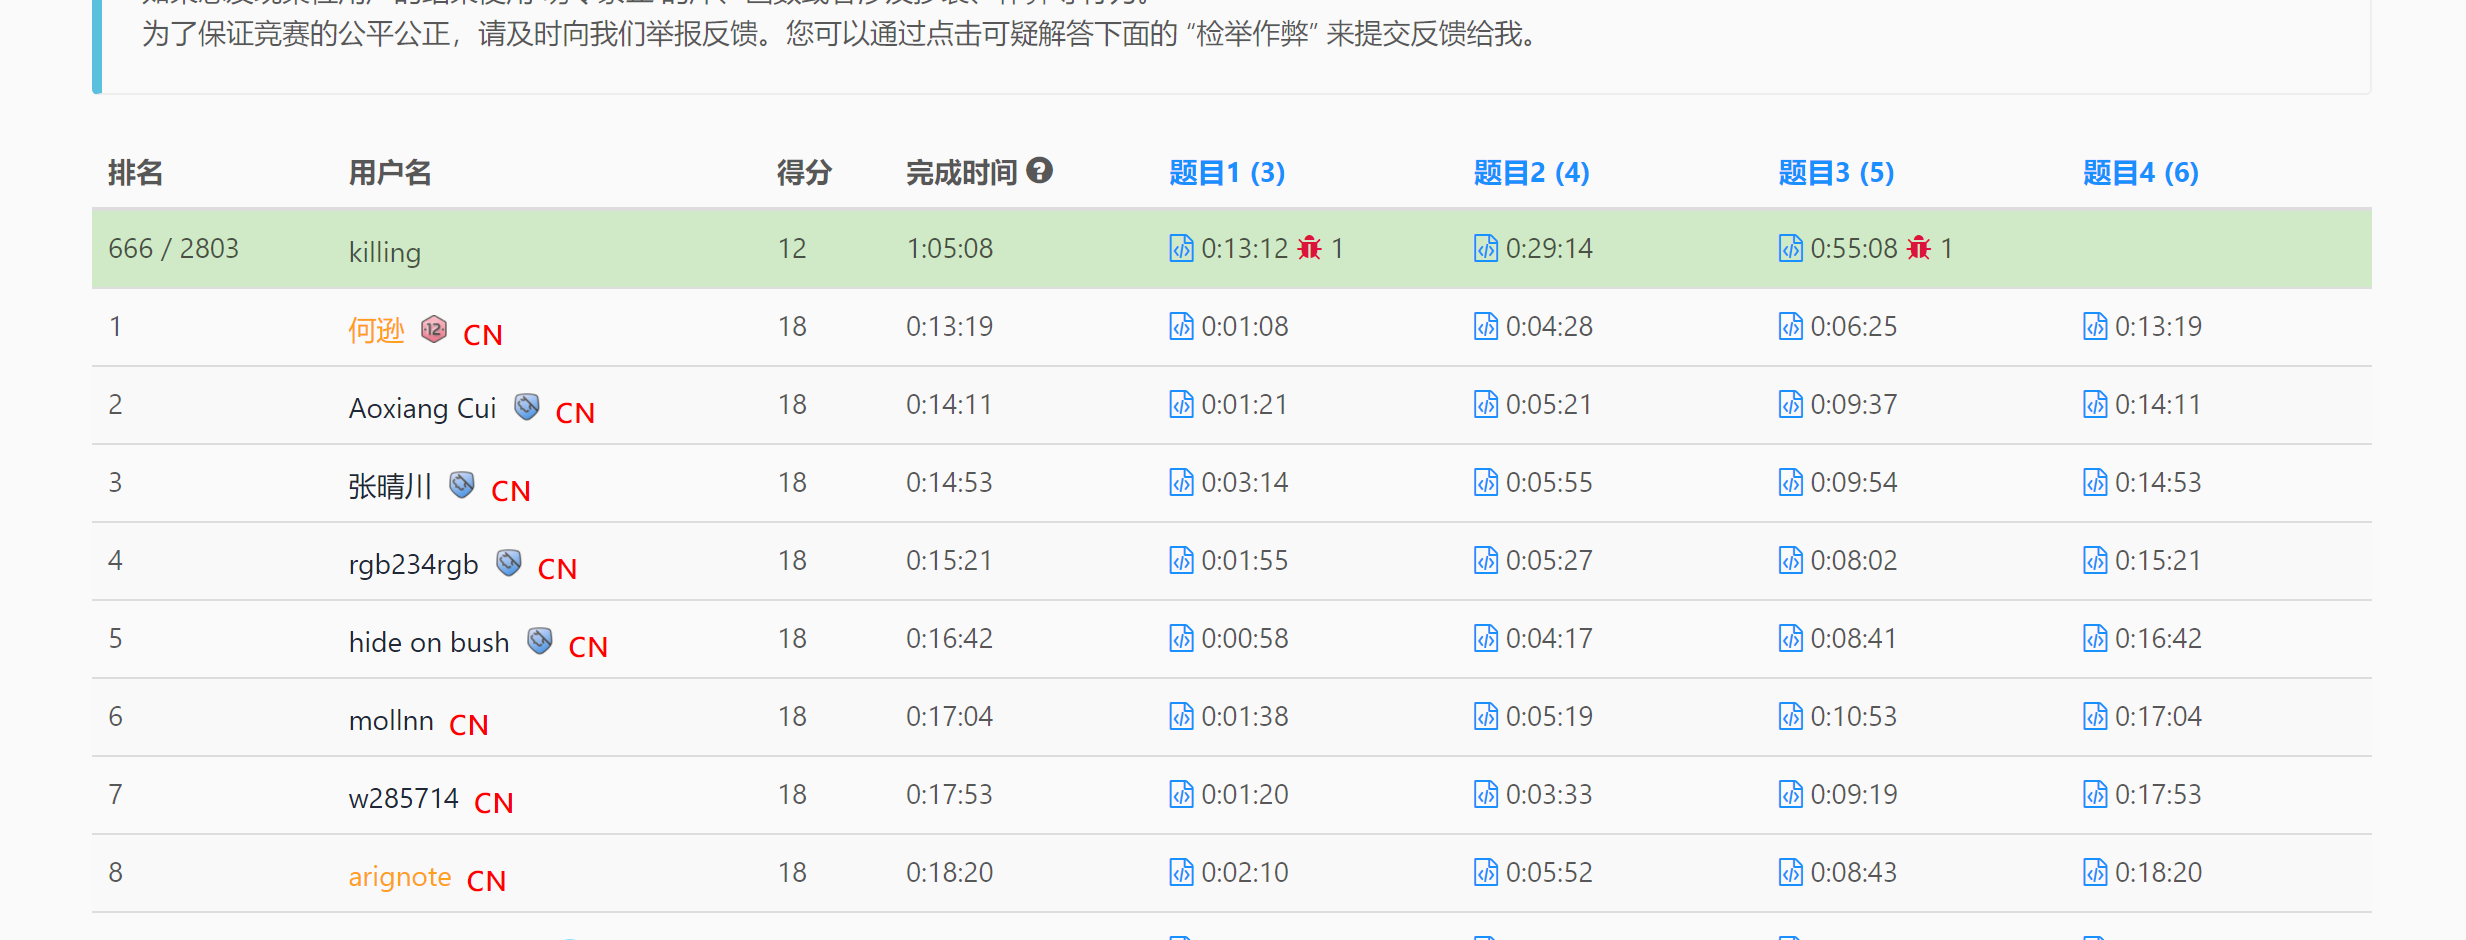The width and height of the screenshot is (2466, 940).
Task: Open killing's code icon at 0:29:14
Action: click(1486, 248)
